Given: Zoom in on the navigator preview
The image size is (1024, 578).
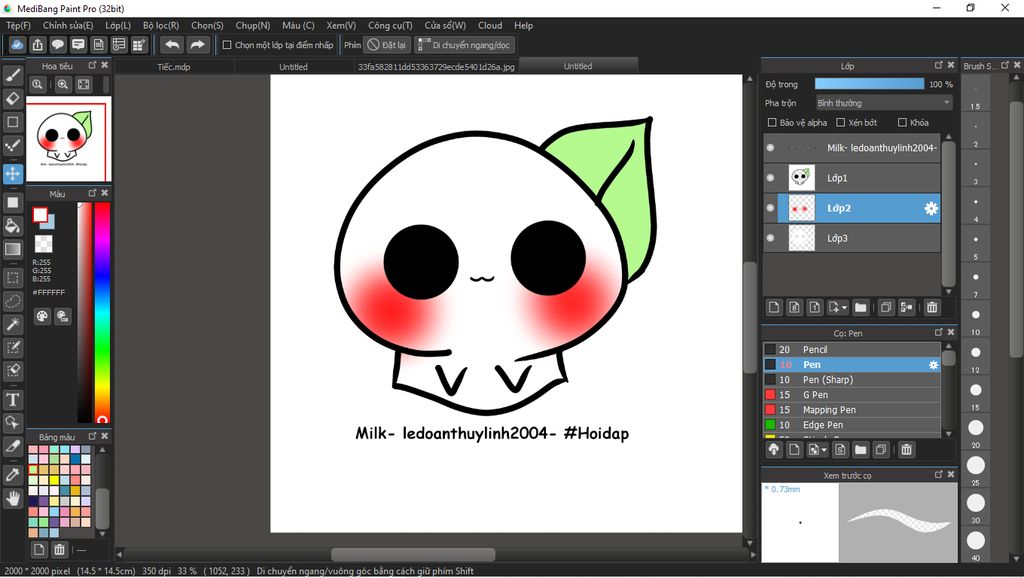Looking at the screenshot, I should click(63, 84).
